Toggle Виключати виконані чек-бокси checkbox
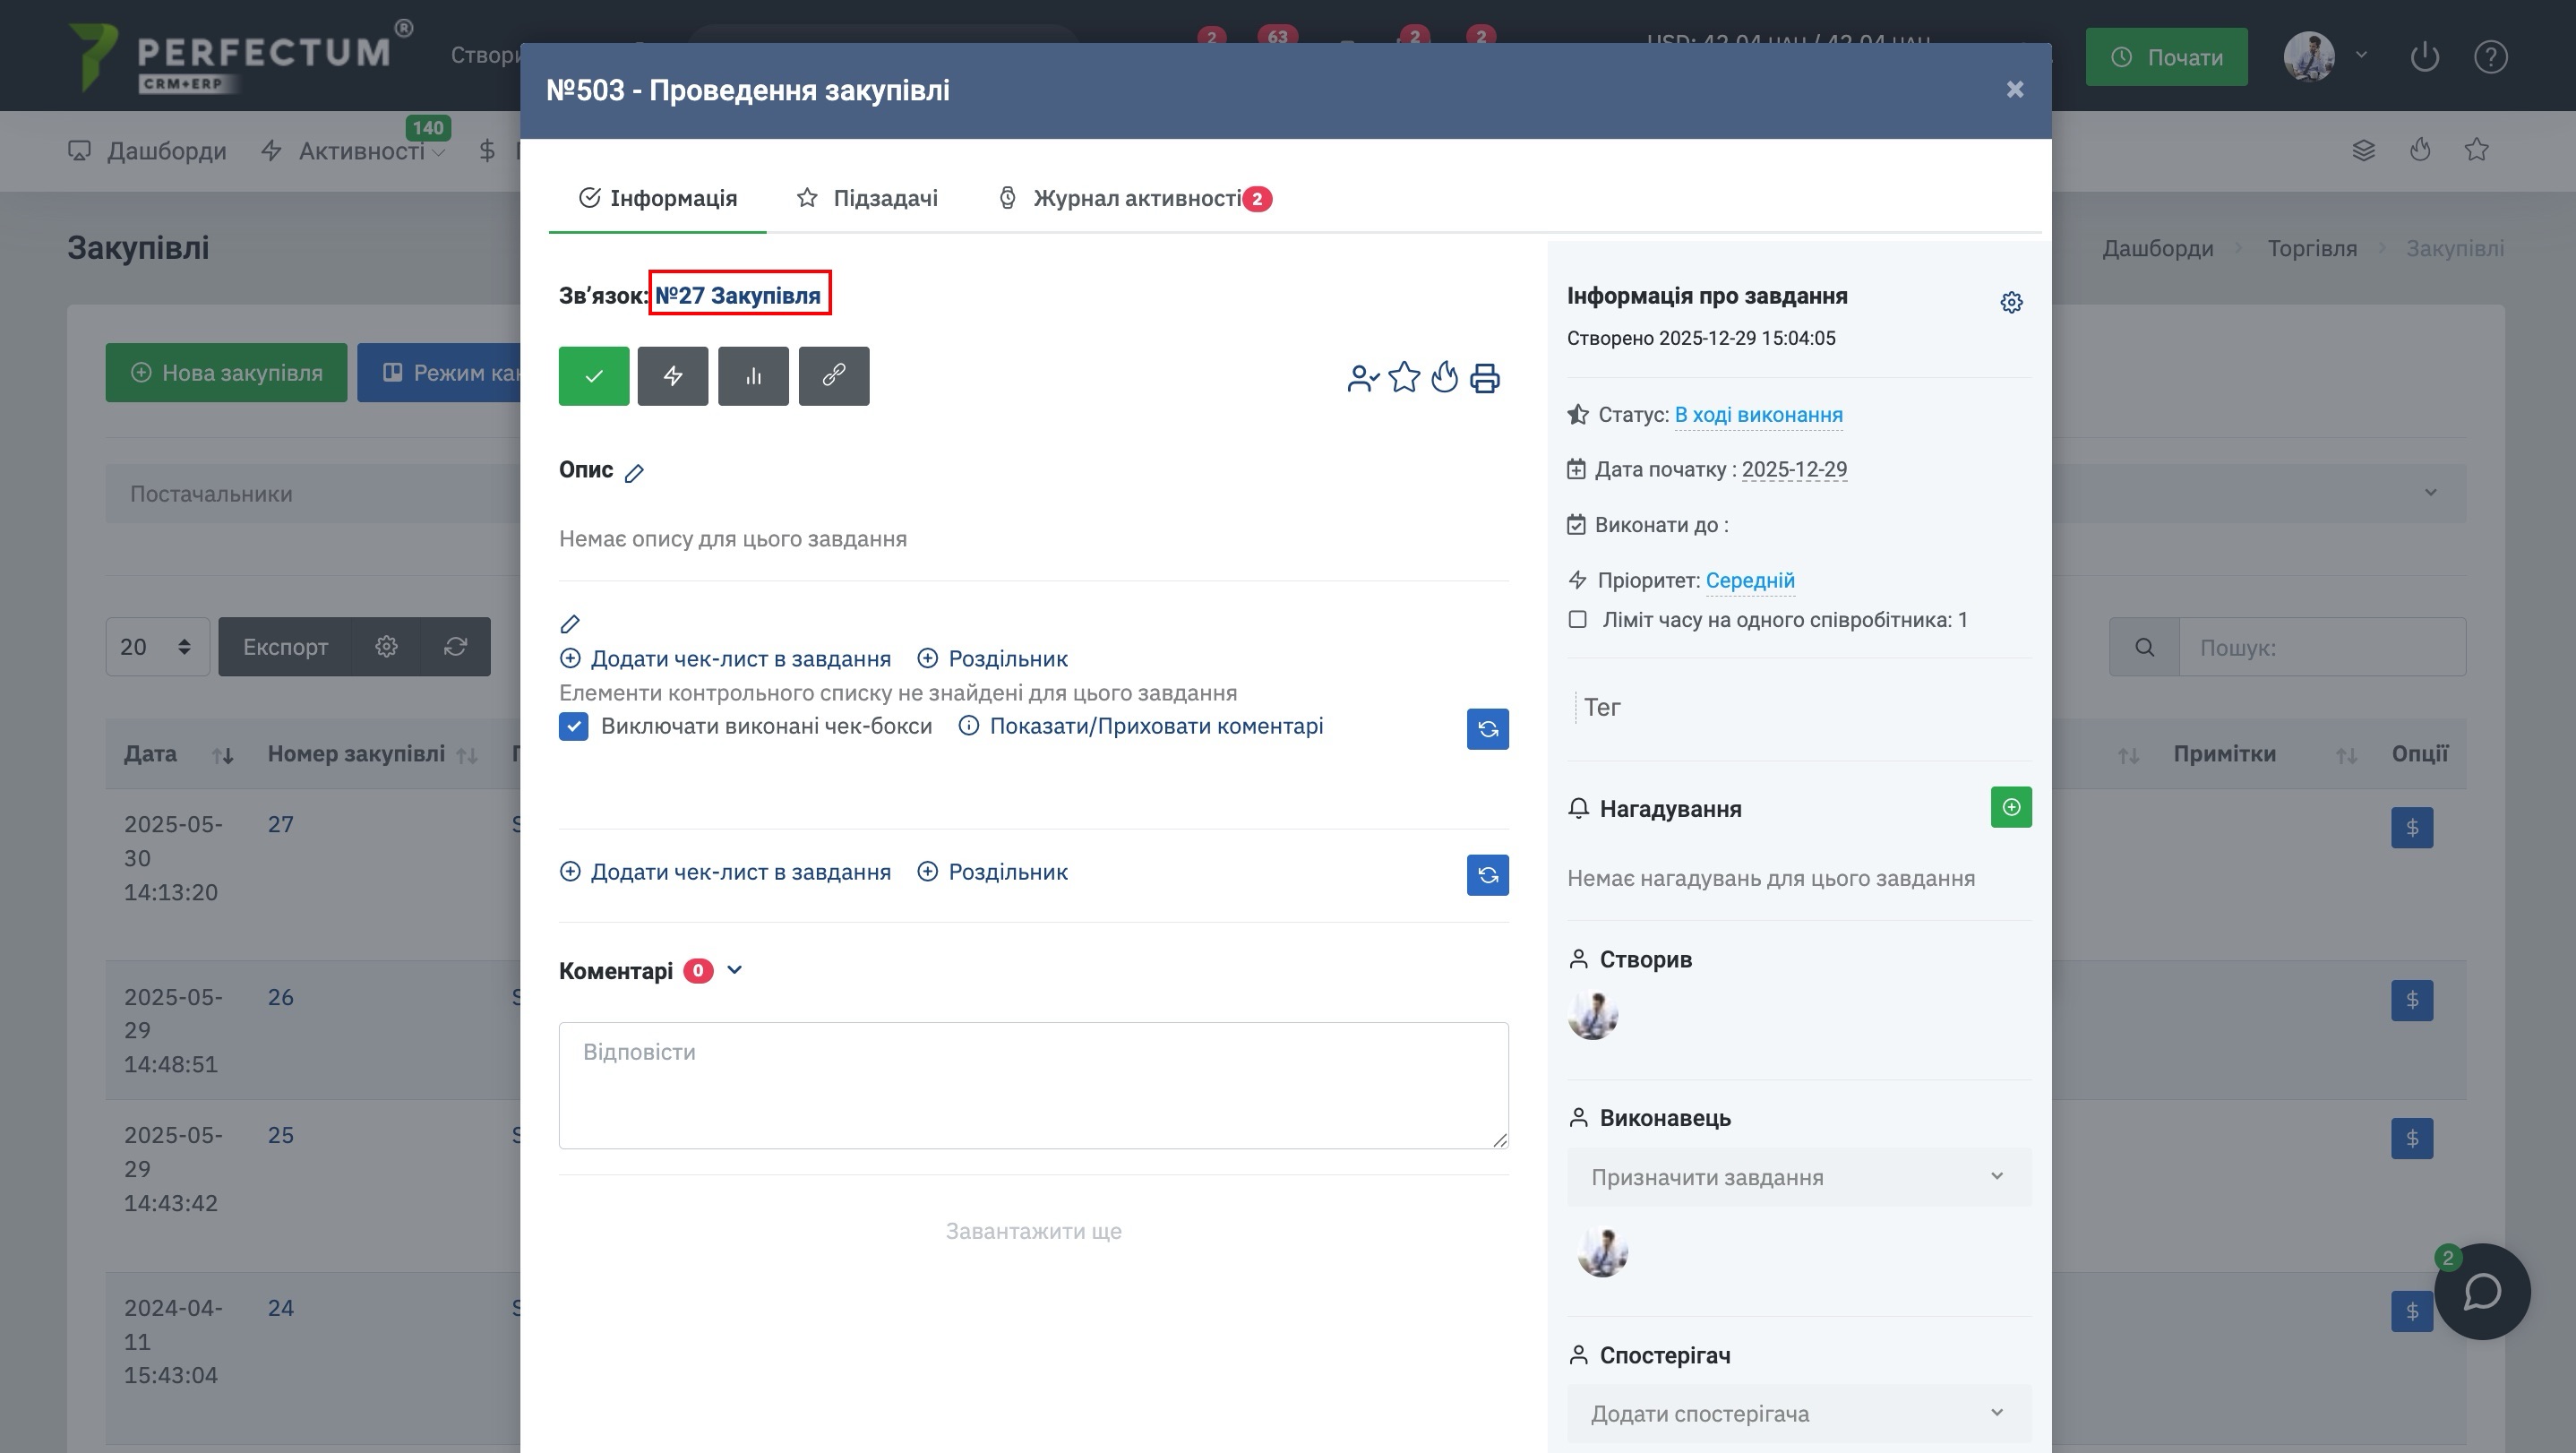The width and height of the screenshot is (2576, 1453). pyautogui.click(x=574, y=727)
